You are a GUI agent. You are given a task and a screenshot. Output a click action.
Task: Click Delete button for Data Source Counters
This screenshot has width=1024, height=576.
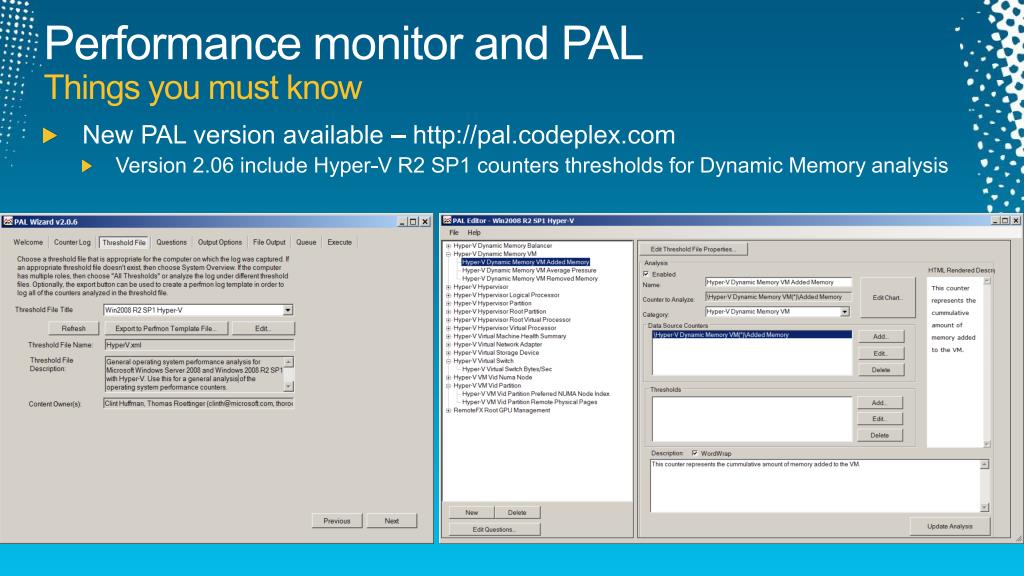(880, 370)
